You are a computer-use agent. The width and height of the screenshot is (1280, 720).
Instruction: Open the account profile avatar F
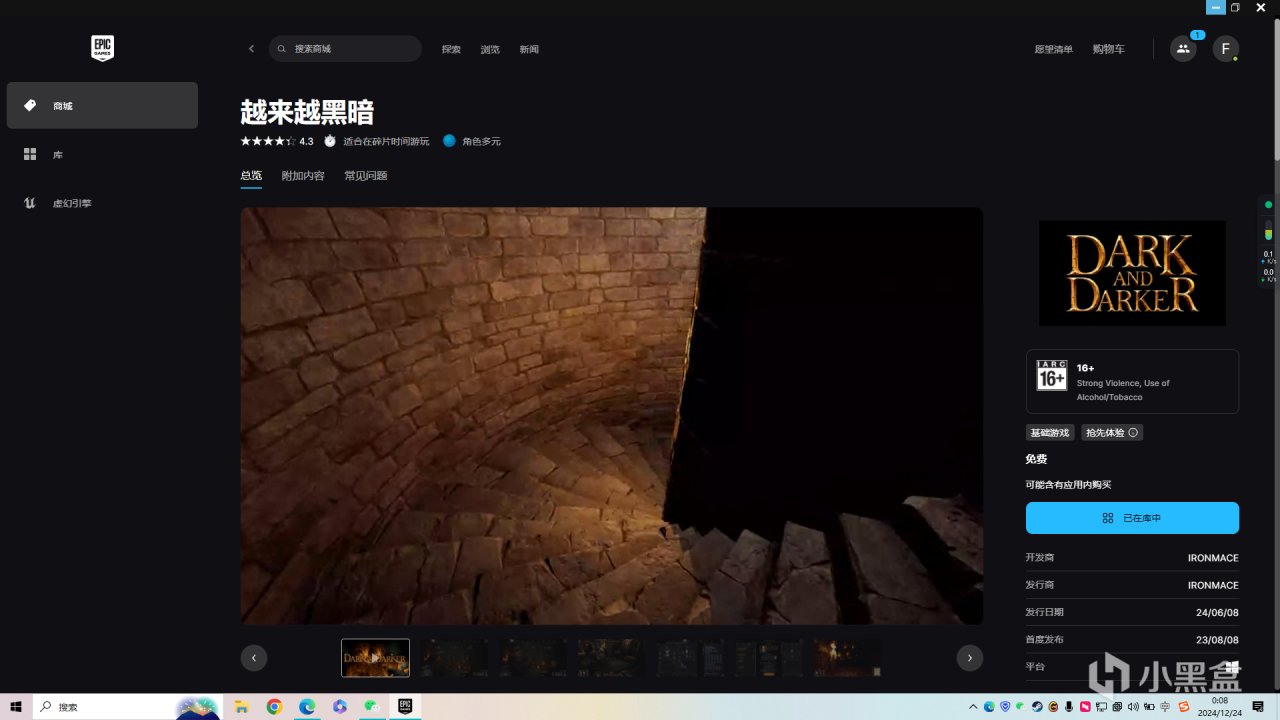(x=1226, y=49)
